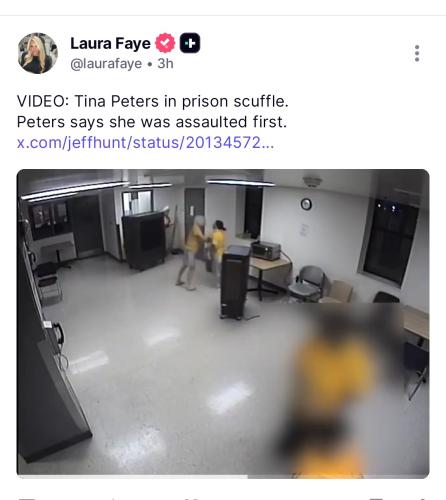The image size is (446, 500).
Task: Click the Laura Faye display name
Action: 110,43
